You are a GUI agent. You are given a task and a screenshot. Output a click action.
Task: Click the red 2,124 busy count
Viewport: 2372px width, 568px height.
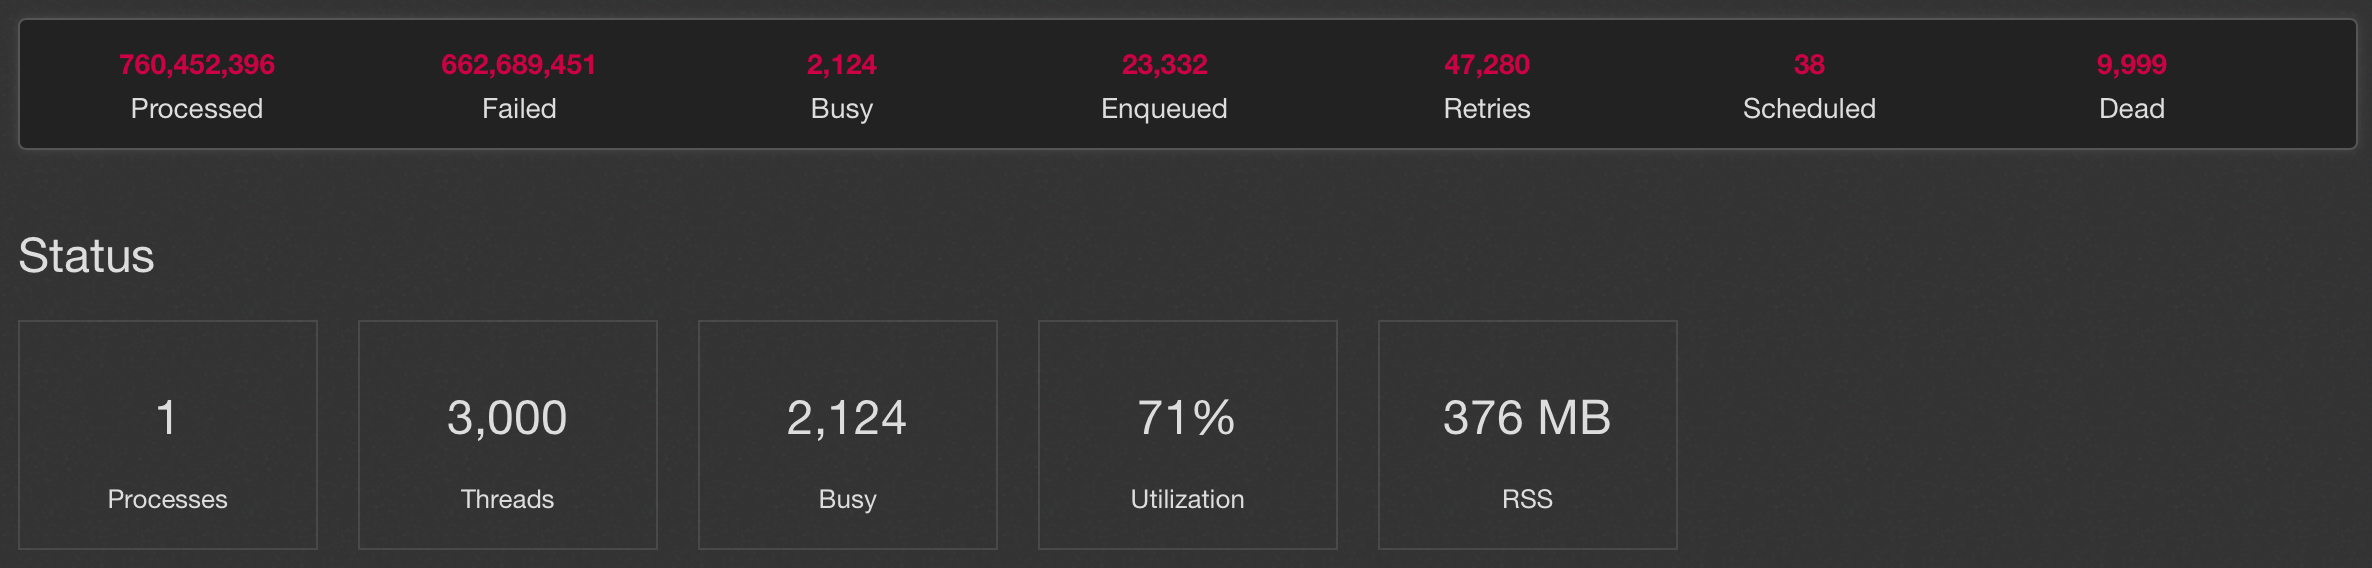(842, 65)
